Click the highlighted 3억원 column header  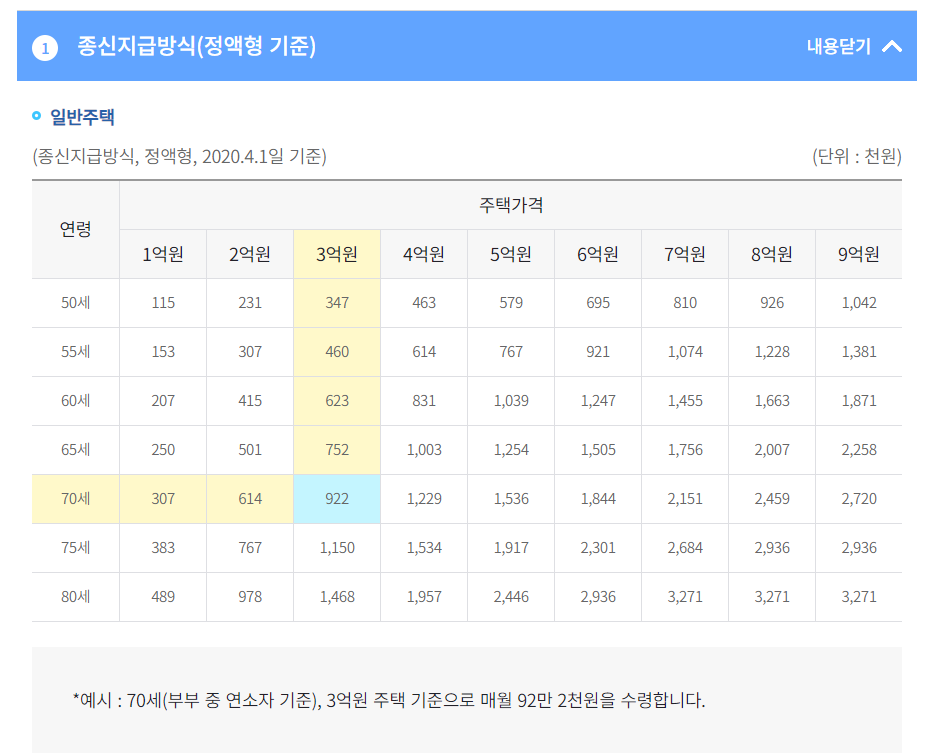pyautogui.click(x=337, y=254)
